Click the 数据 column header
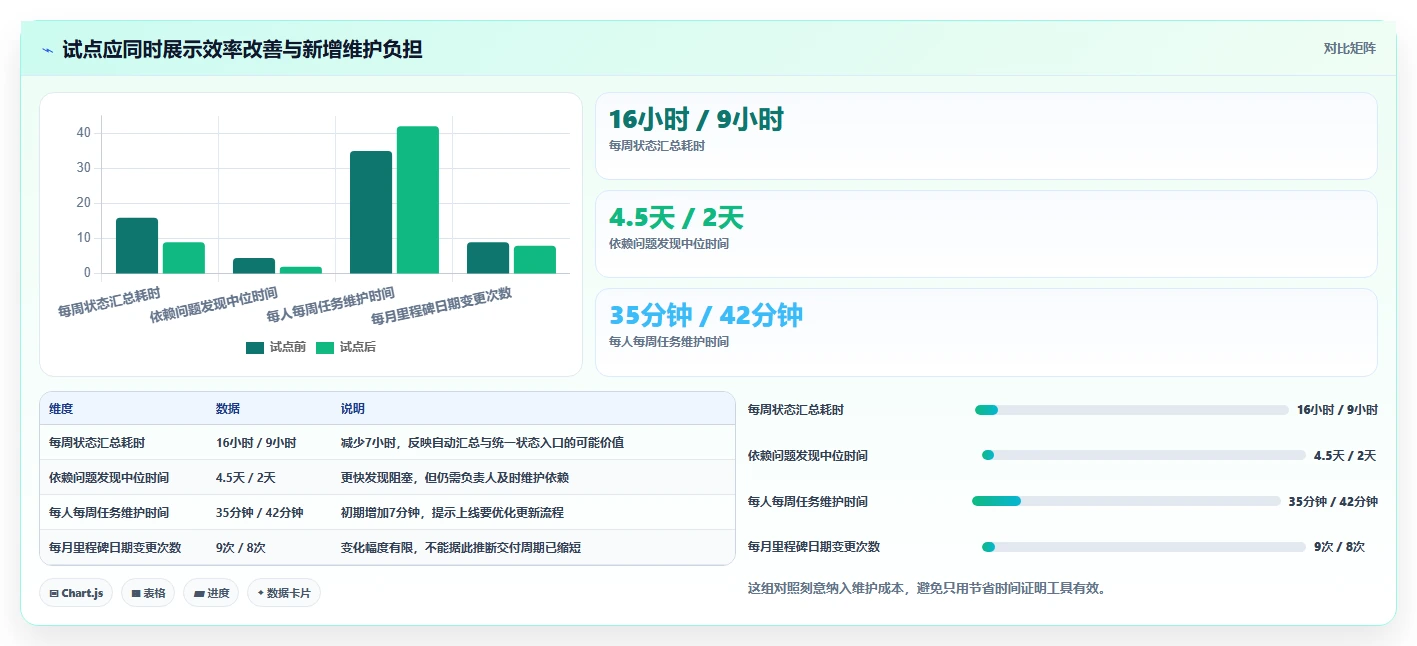This screenshot has width=1417, height=646. [x=228, y=409]
